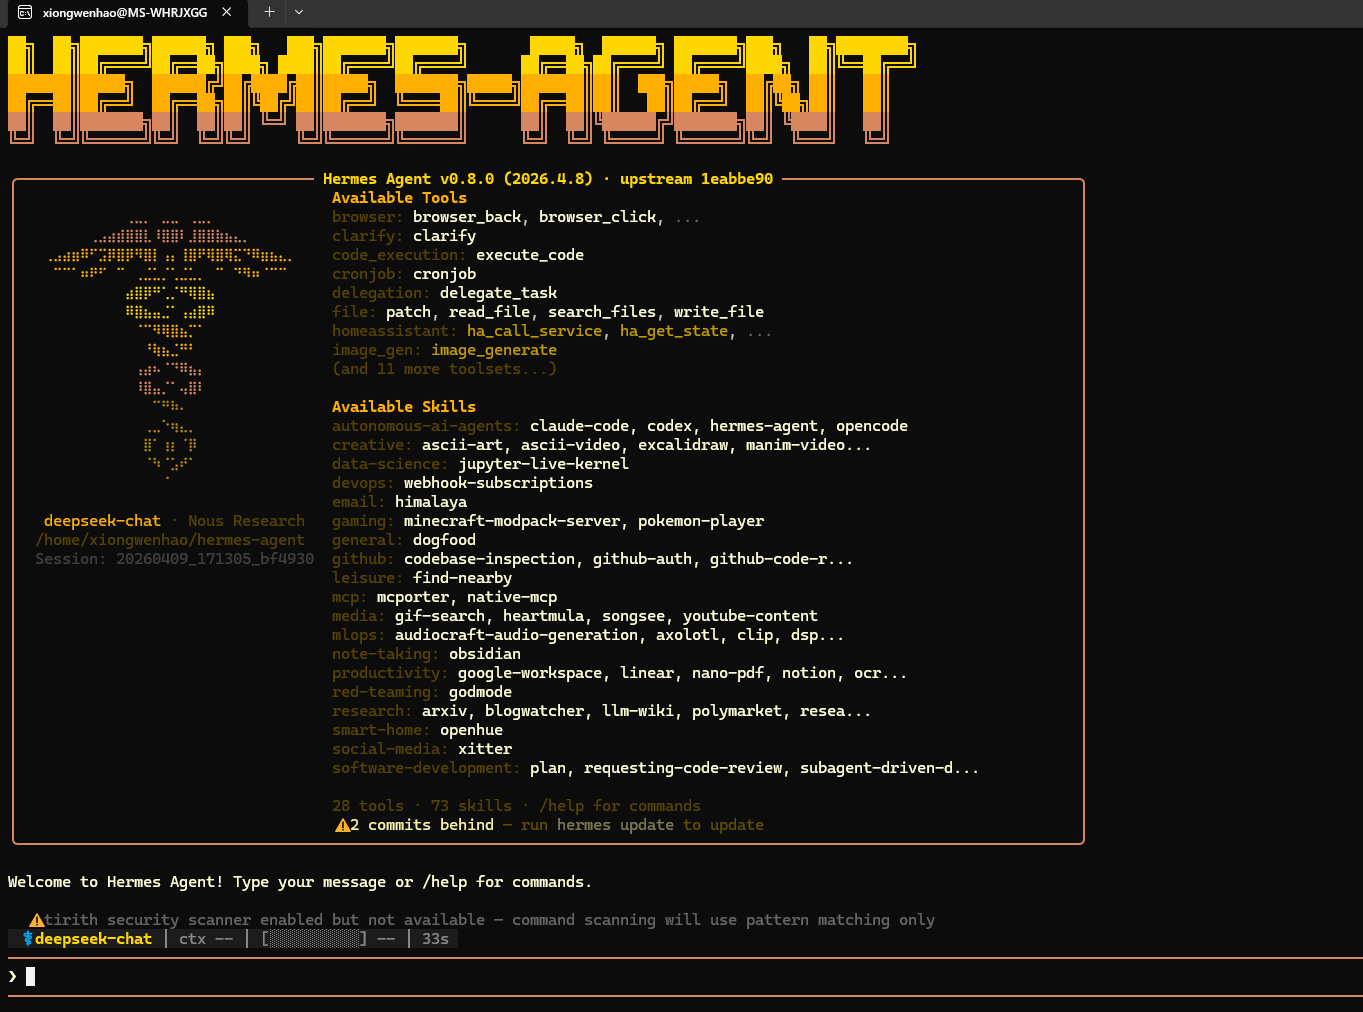This screenshot has width=1363, height=1012.
Task: Click 'execute_code' tool name
Action: [x=530, y=255]
